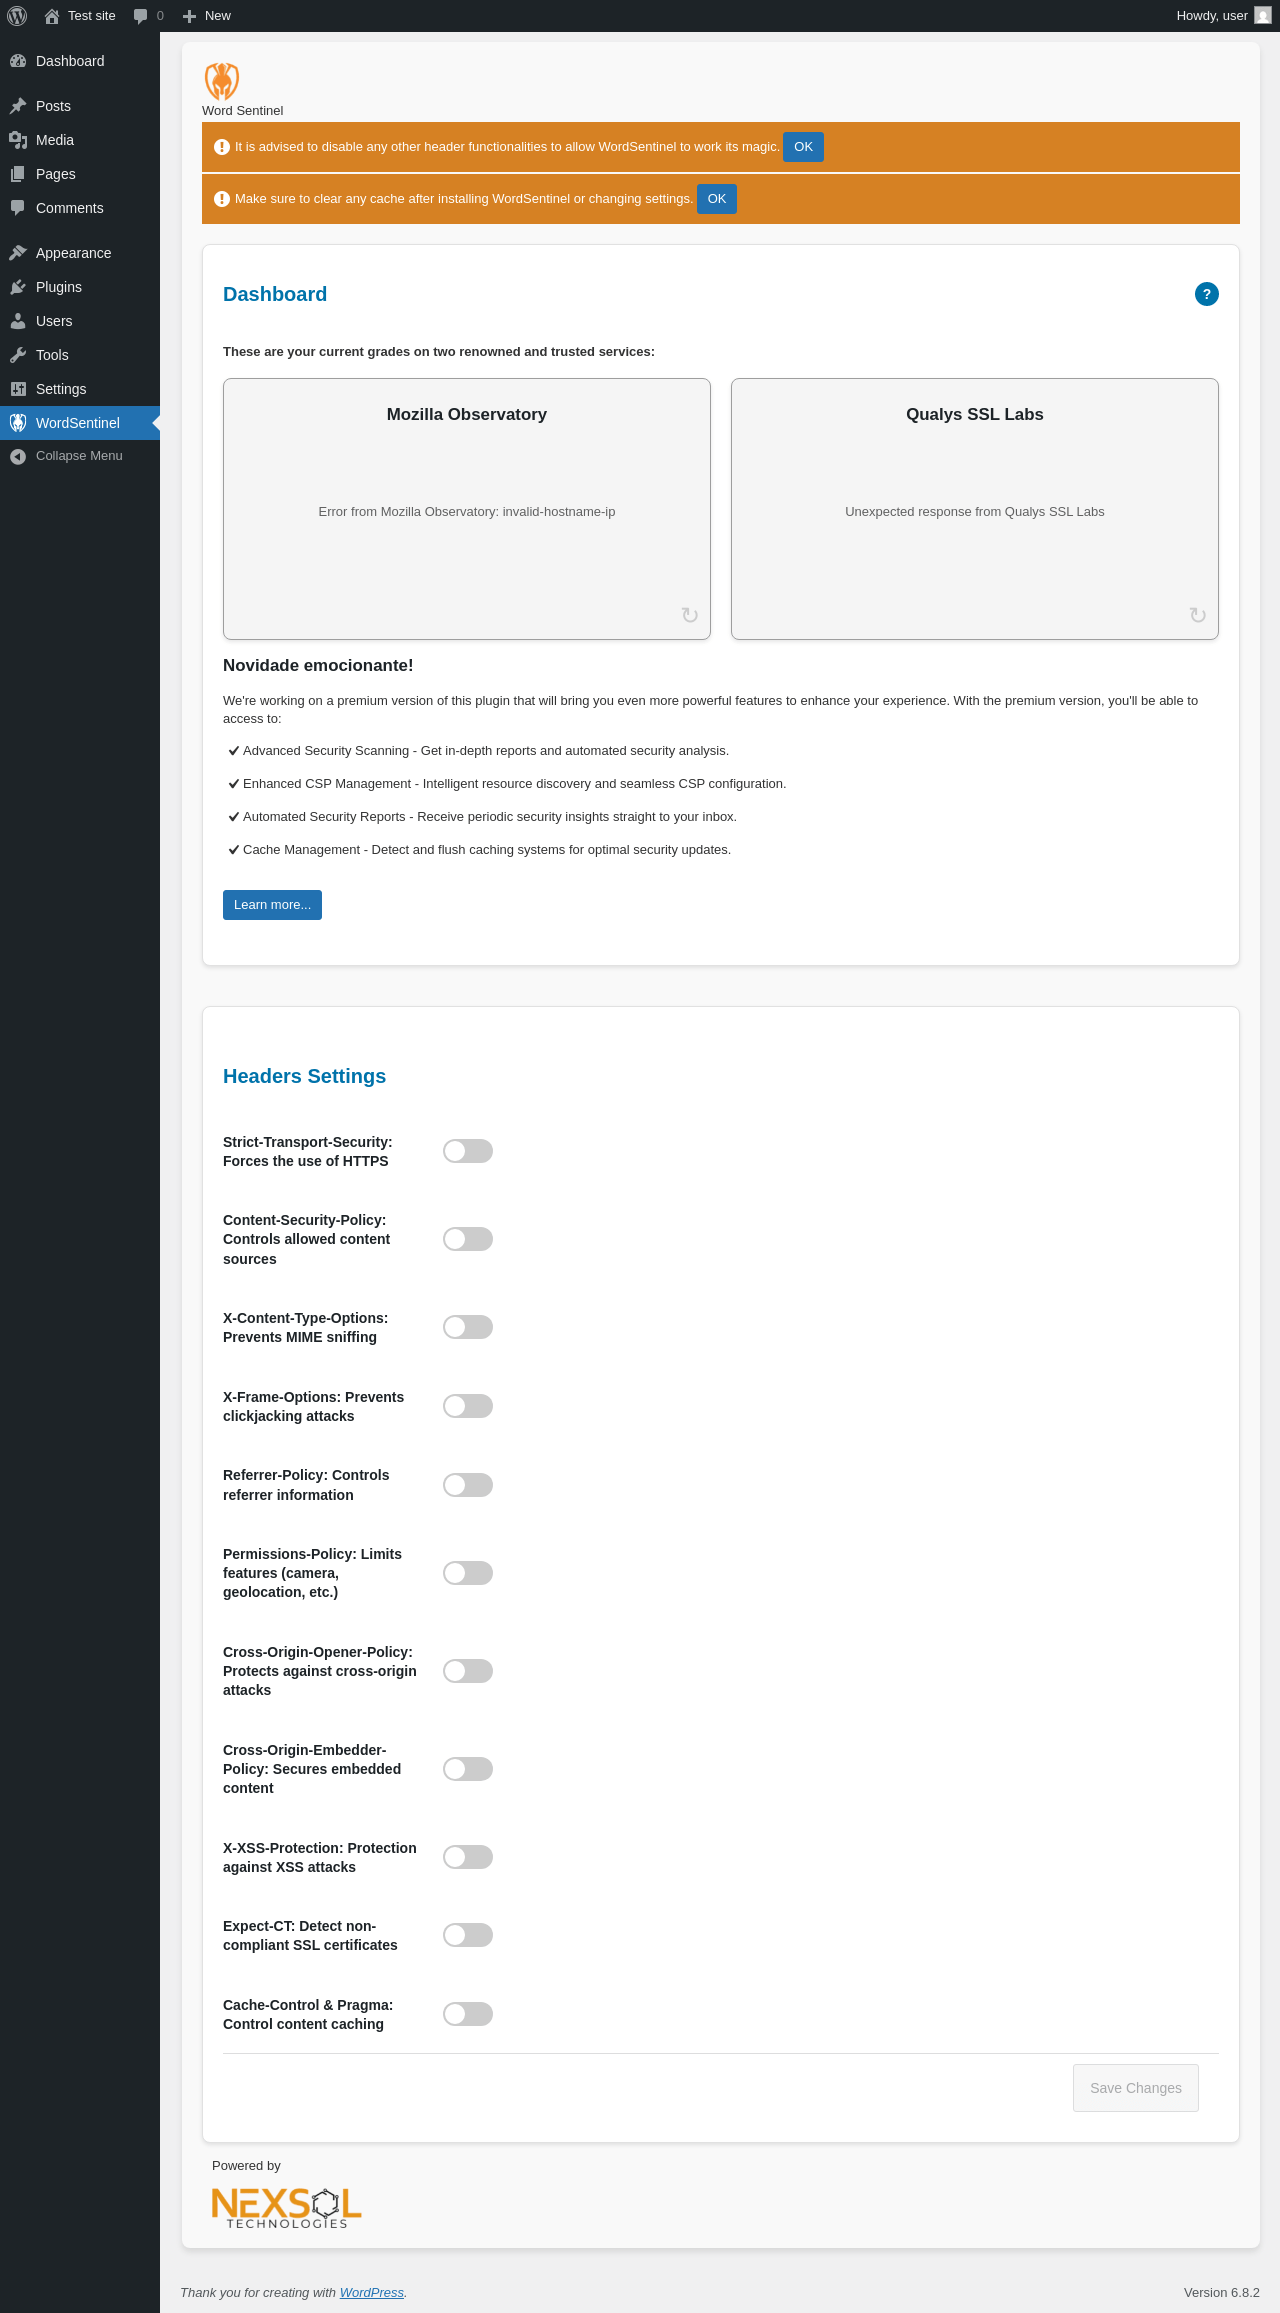The image size is (1280, 2313).
Task: Dismiss the cache warning with OK
Action: (717, 199)
